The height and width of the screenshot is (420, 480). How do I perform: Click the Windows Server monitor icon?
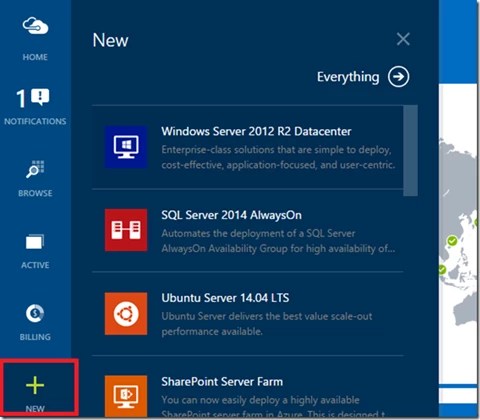pos(126,147)
